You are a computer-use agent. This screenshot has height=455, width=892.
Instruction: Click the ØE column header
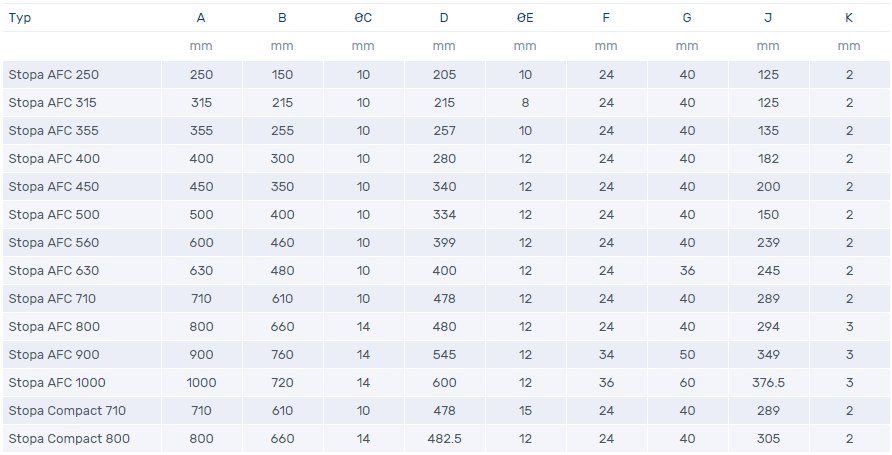(525, 17)
